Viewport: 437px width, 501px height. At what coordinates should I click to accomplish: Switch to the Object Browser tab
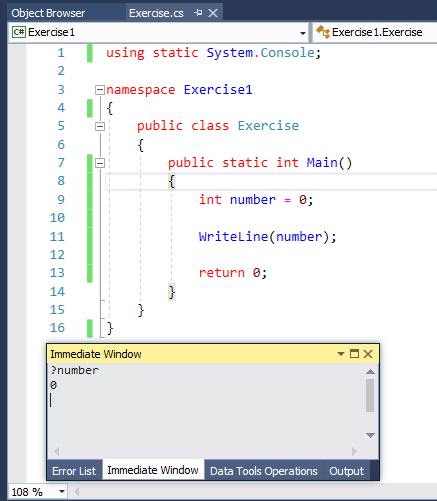(x=48, y=13)
